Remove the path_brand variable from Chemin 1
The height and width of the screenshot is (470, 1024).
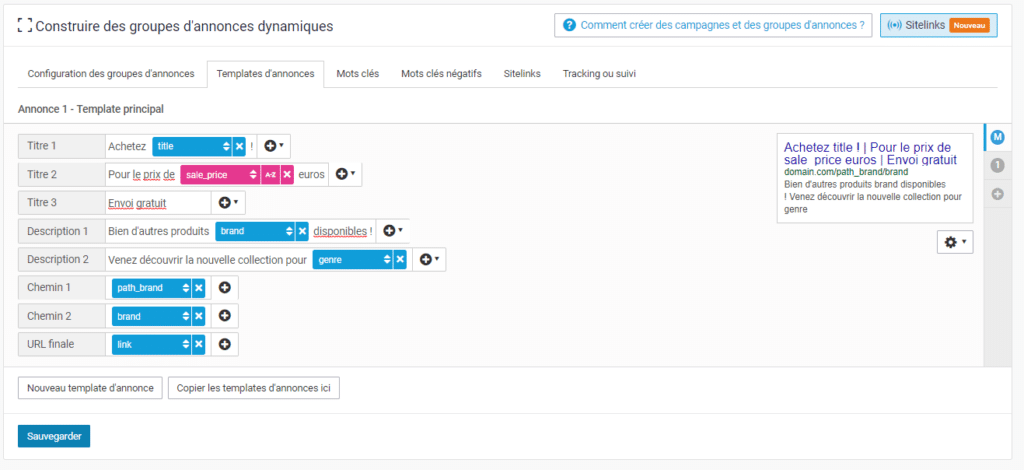coord(199,287)
